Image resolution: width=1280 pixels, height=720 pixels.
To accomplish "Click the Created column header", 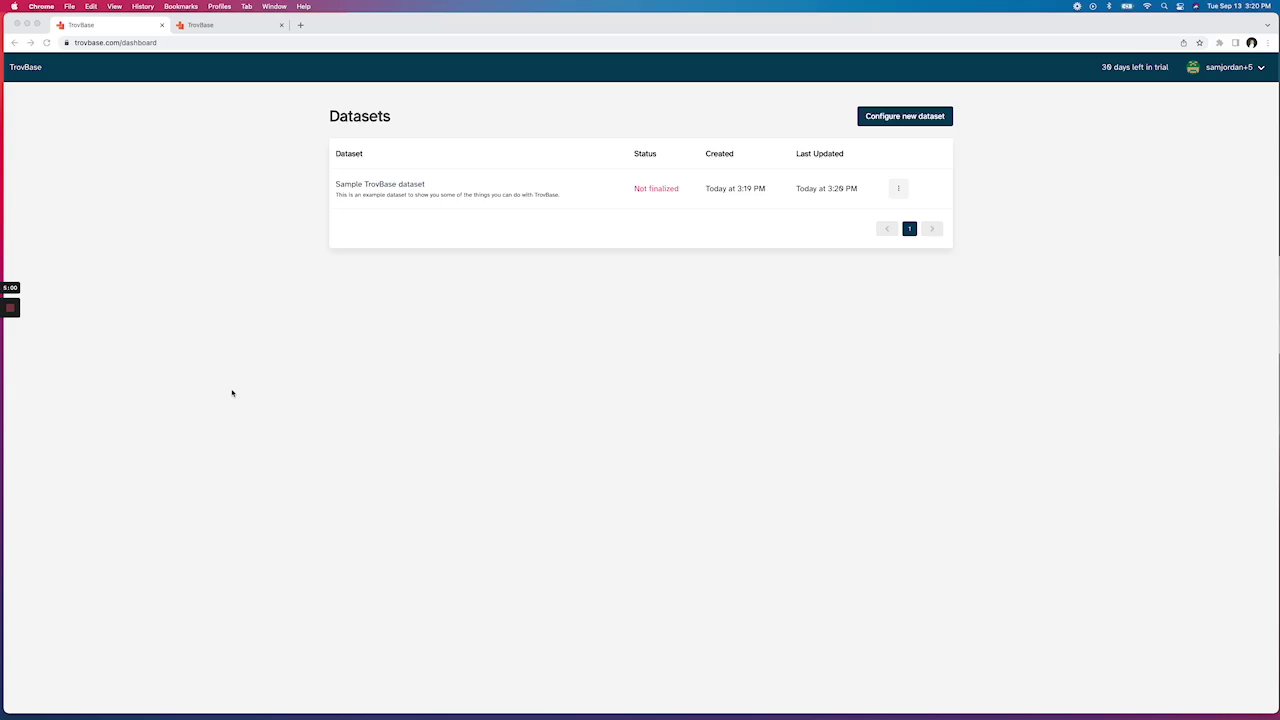I will [719, 154].
